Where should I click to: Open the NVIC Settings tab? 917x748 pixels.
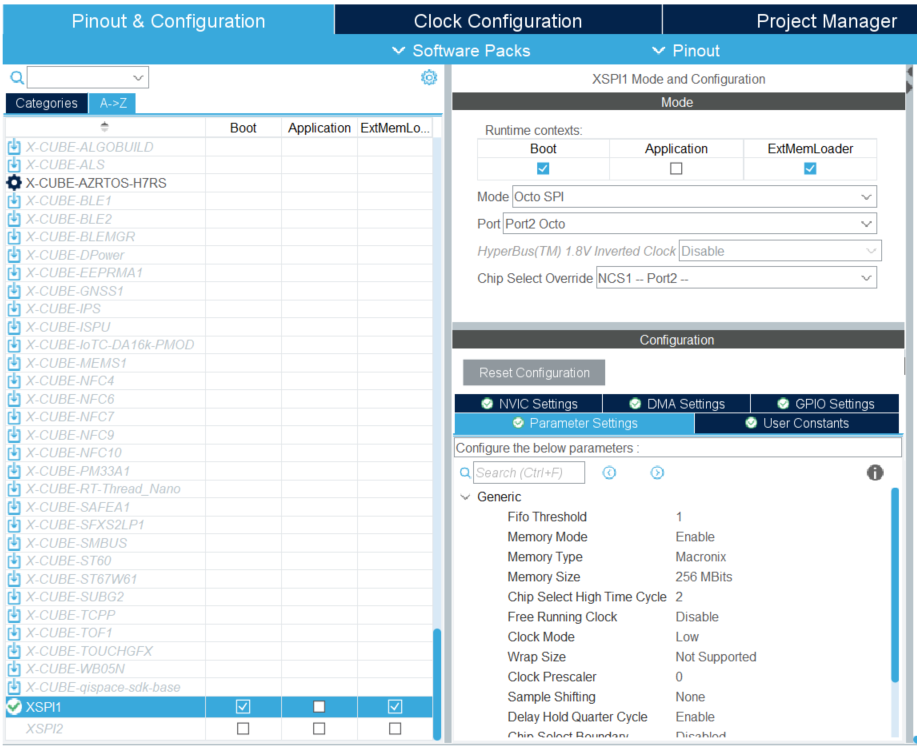tap(528, 404)
